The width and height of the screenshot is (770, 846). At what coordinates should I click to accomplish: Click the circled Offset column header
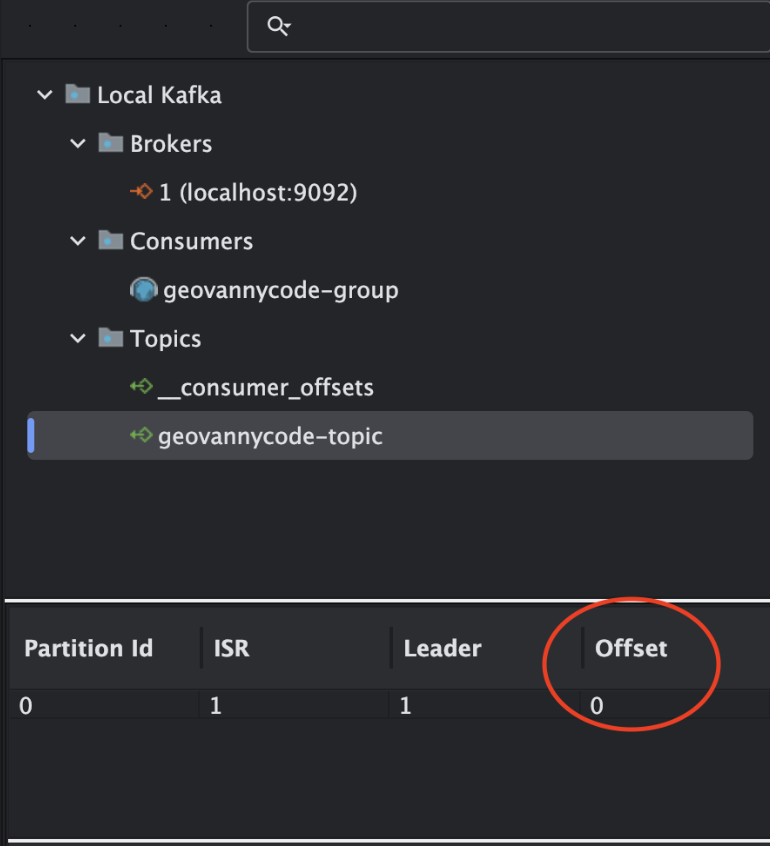(x=631, y=648)
